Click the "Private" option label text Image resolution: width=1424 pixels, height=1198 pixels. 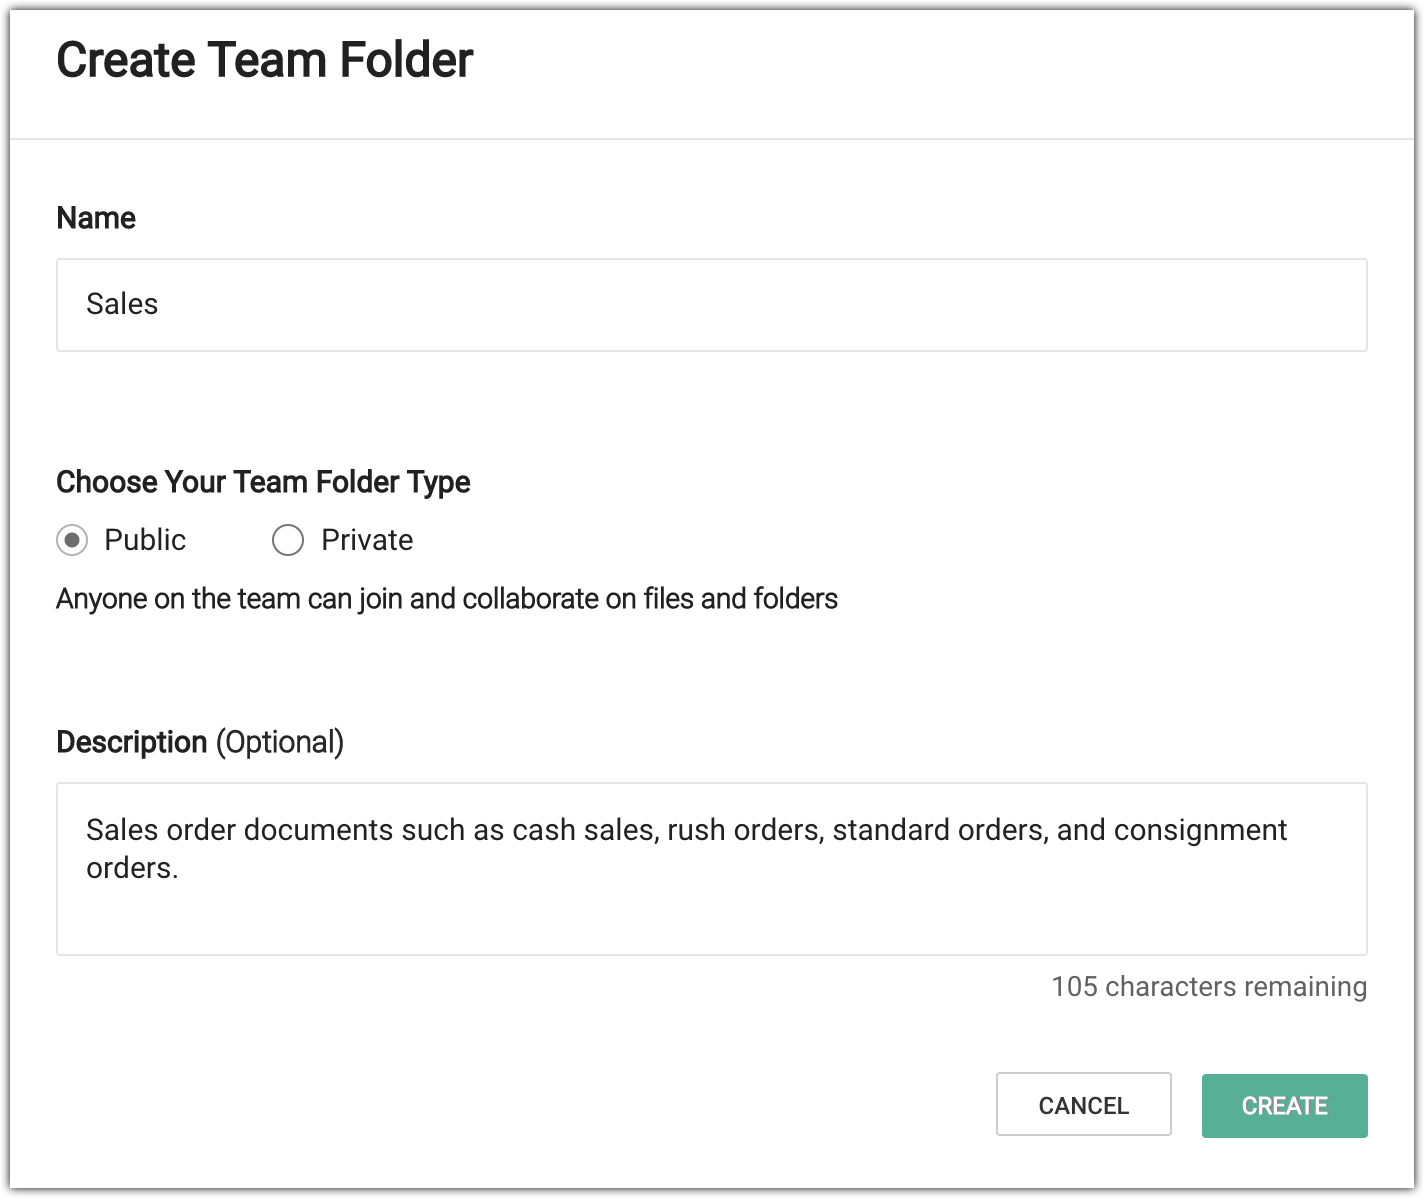367,540
